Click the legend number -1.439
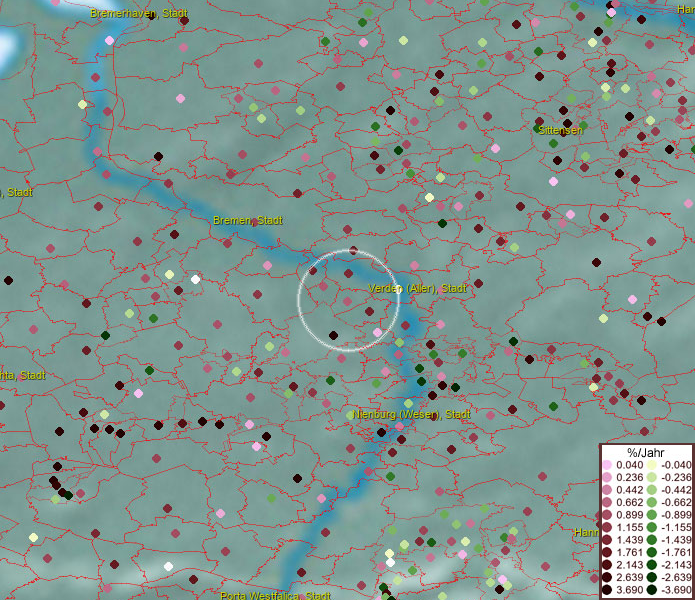 pos(676,540)
